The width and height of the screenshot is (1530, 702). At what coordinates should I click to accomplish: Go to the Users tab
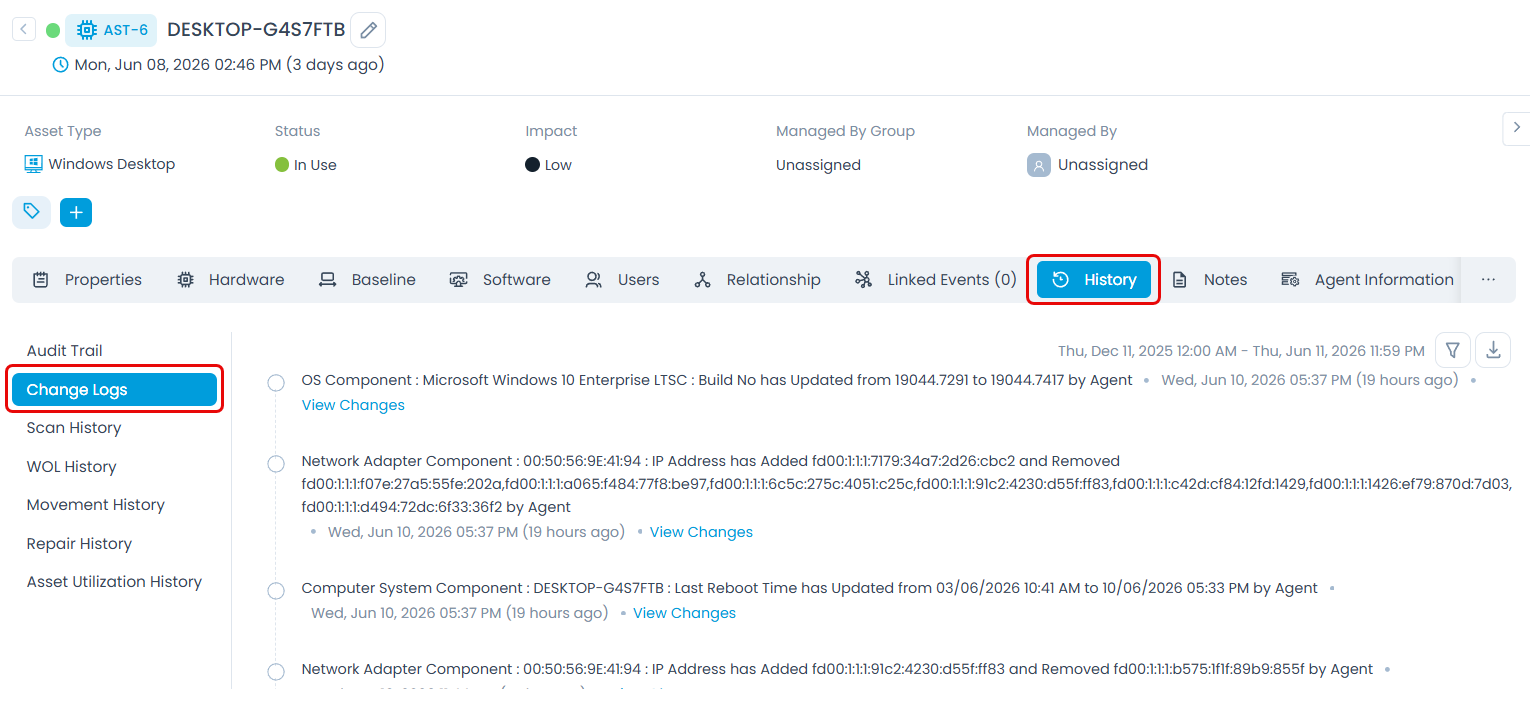point(623,280)
